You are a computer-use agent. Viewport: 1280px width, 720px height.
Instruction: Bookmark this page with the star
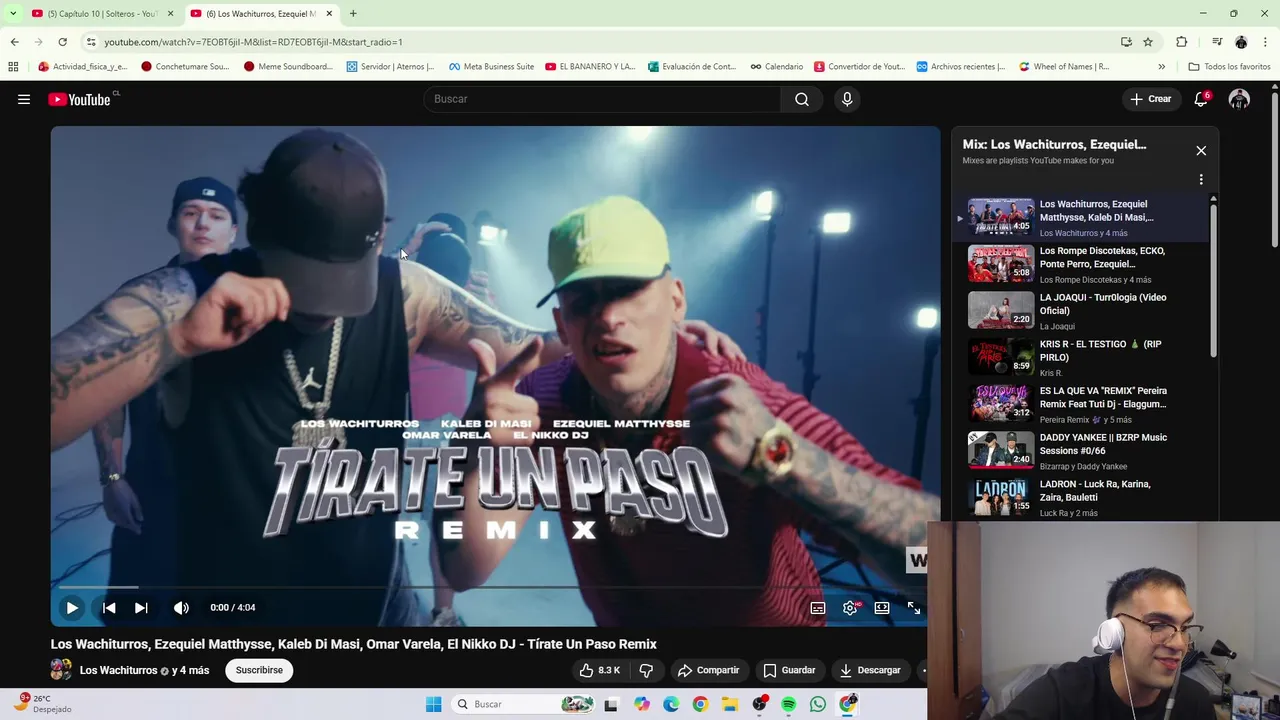[1148, 42]
